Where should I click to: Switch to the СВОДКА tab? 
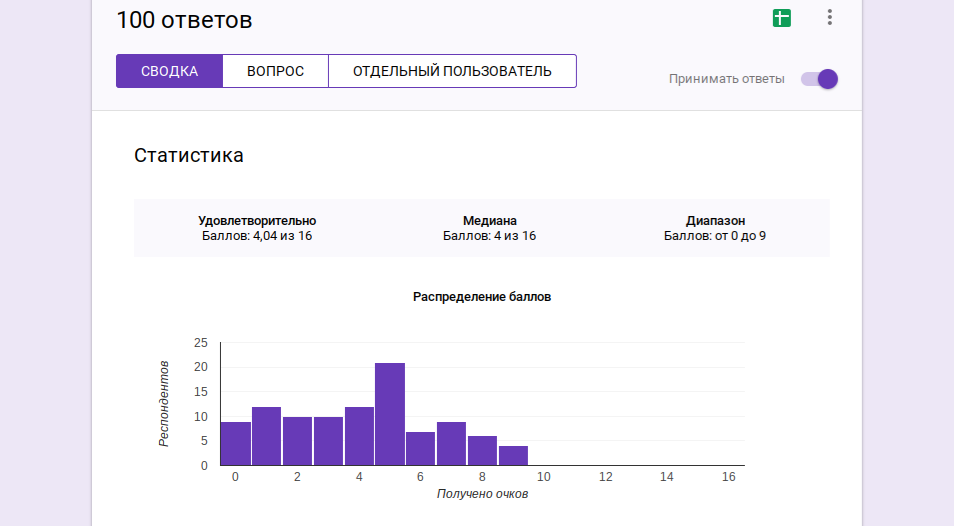pos(170,71)
